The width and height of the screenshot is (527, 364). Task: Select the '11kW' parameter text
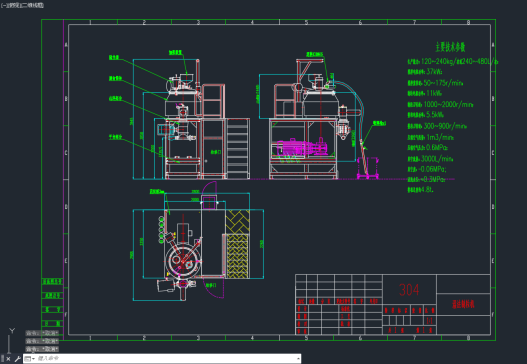[434, 93]
